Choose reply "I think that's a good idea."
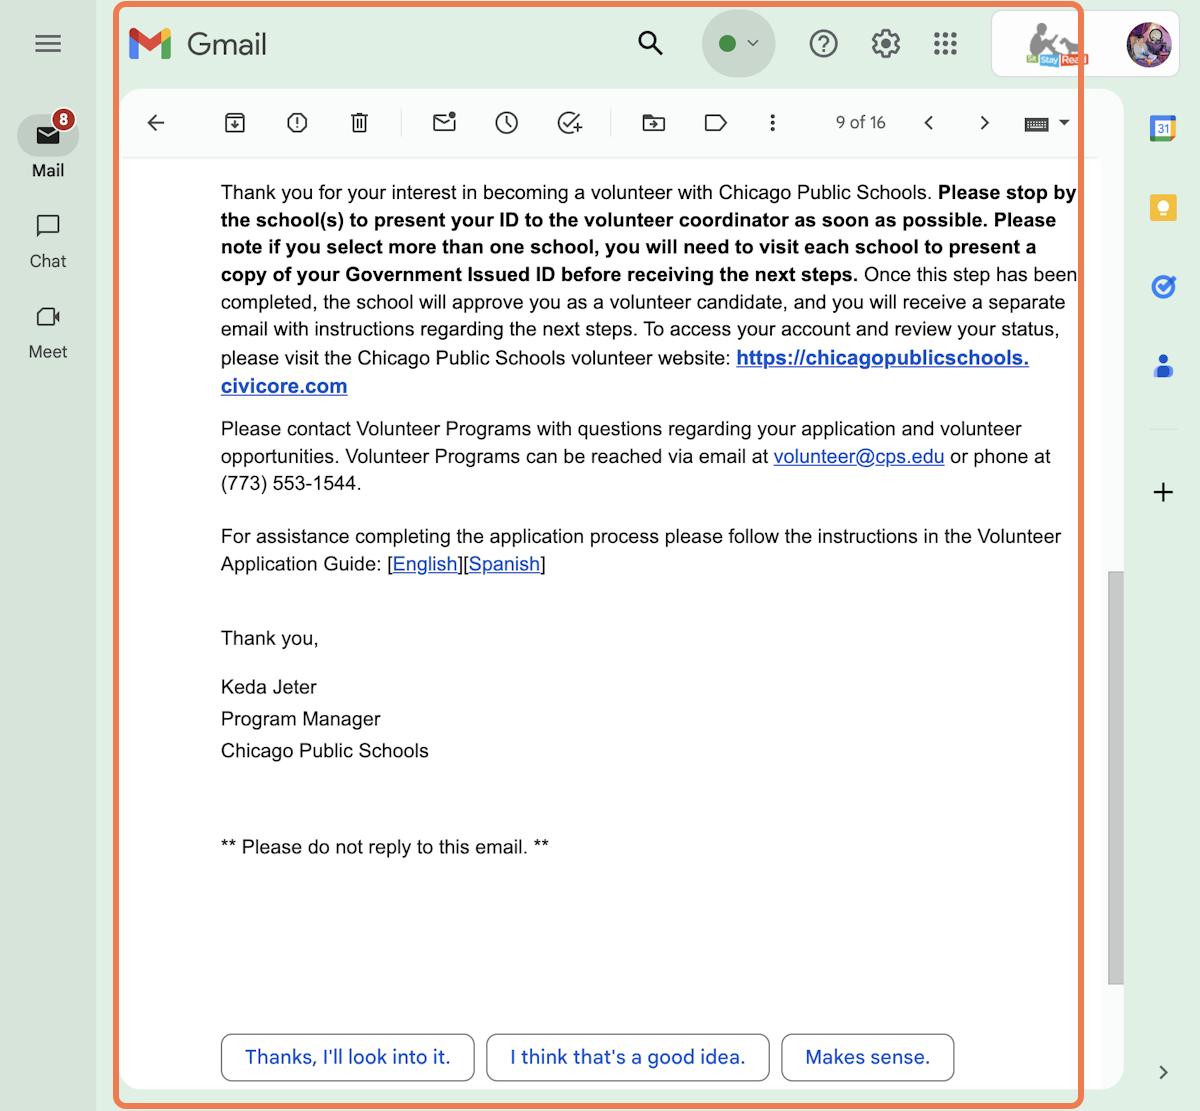The height and width of the screenshot is (1111, 1200). tap(628, 1057)
